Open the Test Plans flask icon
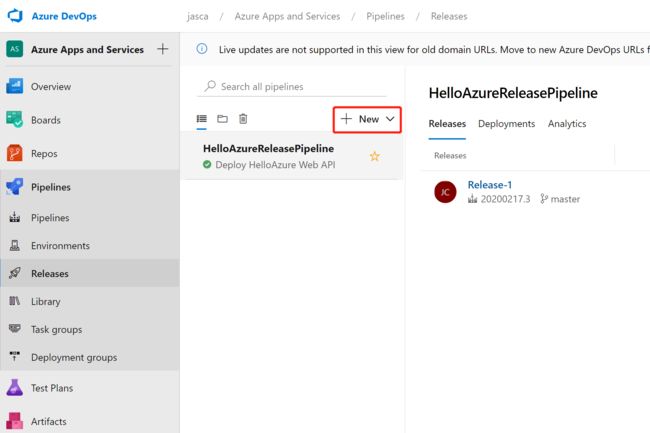The image size is (650, 433). tap(15, 387)
